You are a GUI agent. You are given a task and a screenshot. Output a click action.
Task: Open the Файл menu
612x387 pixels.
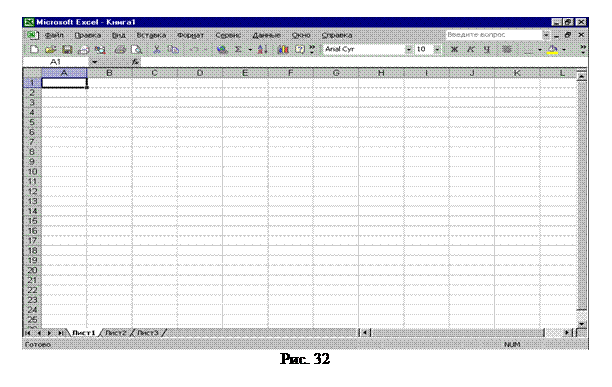[x=54, y=35]
